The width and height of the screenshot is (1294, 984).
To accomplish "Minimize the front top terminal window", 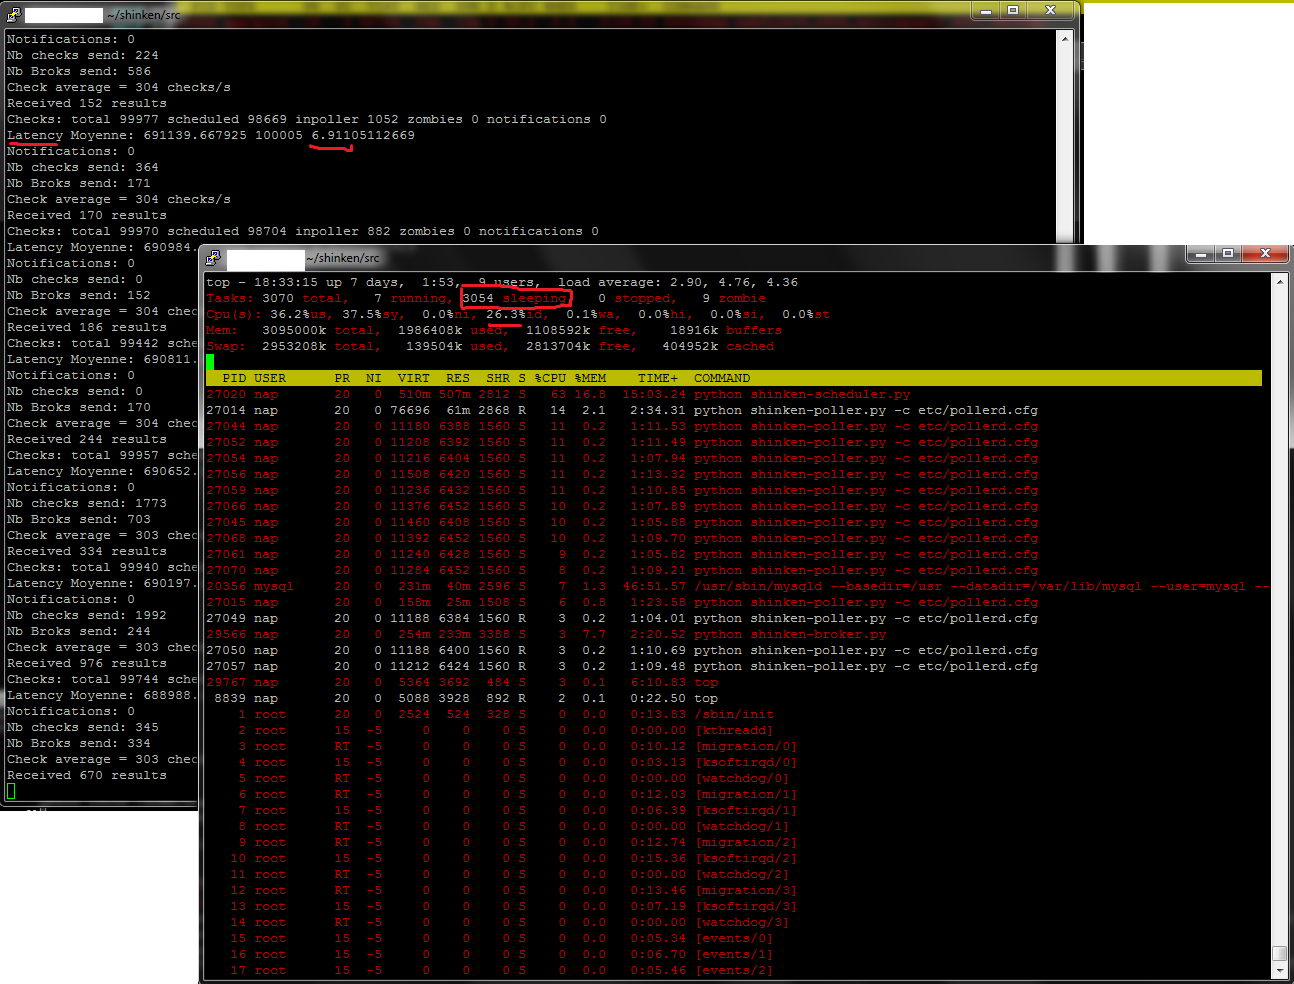I will (x=1201, y=253).
